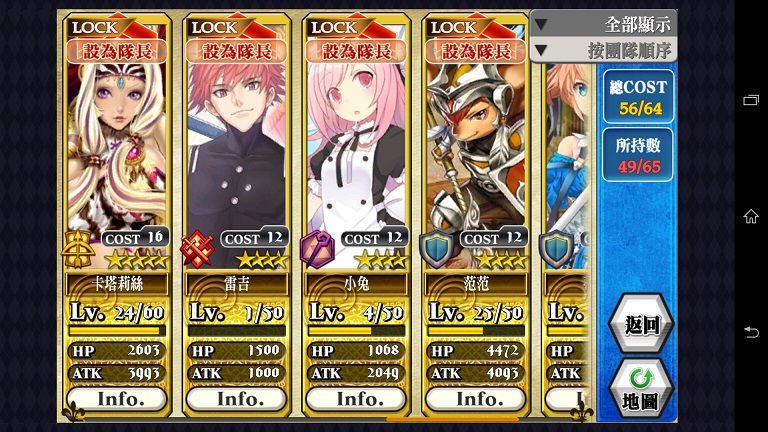Click the archer class icon on 卡塔莉絲 card

(x=78, y=249)
